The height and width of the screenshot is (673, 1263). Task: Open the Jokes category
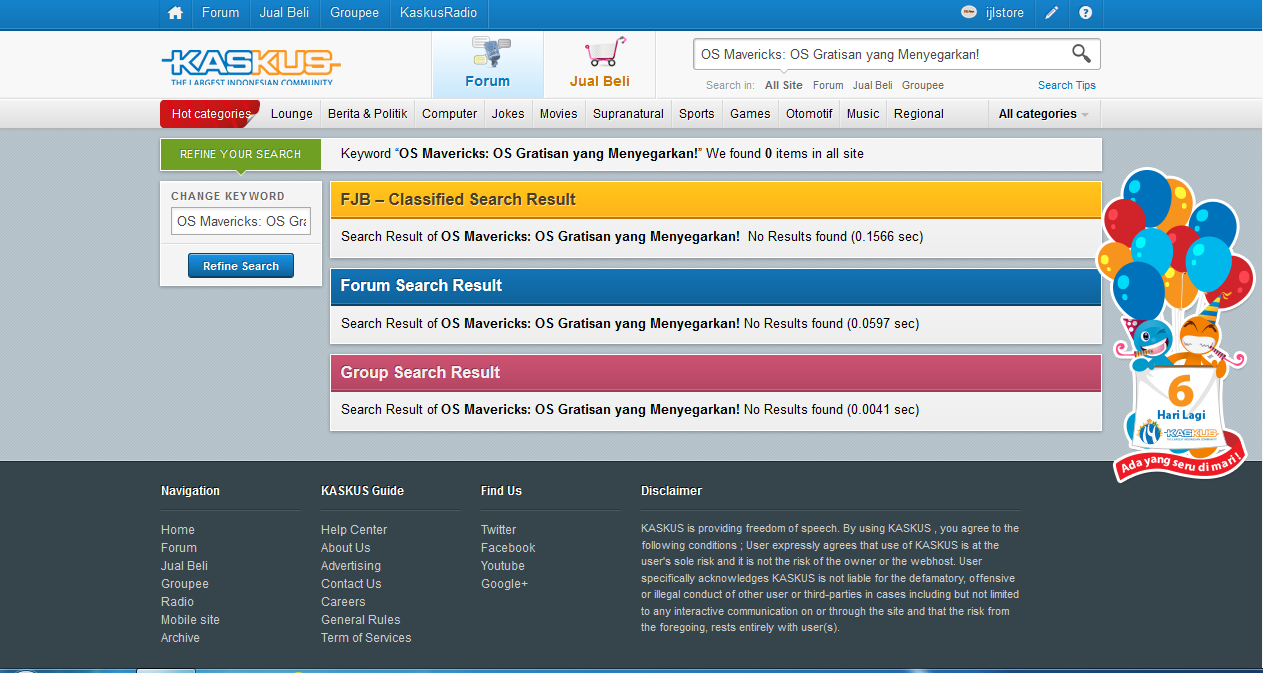click(508, 113)
